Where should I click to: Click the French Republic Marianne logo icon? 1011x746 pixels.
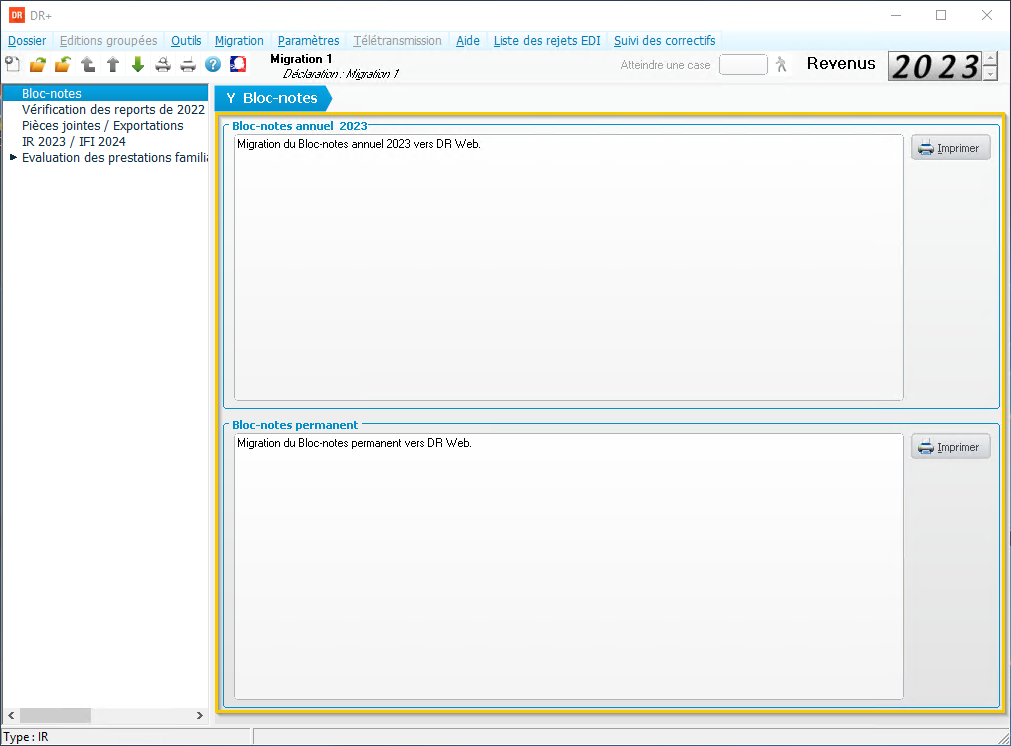pos(239,65)
